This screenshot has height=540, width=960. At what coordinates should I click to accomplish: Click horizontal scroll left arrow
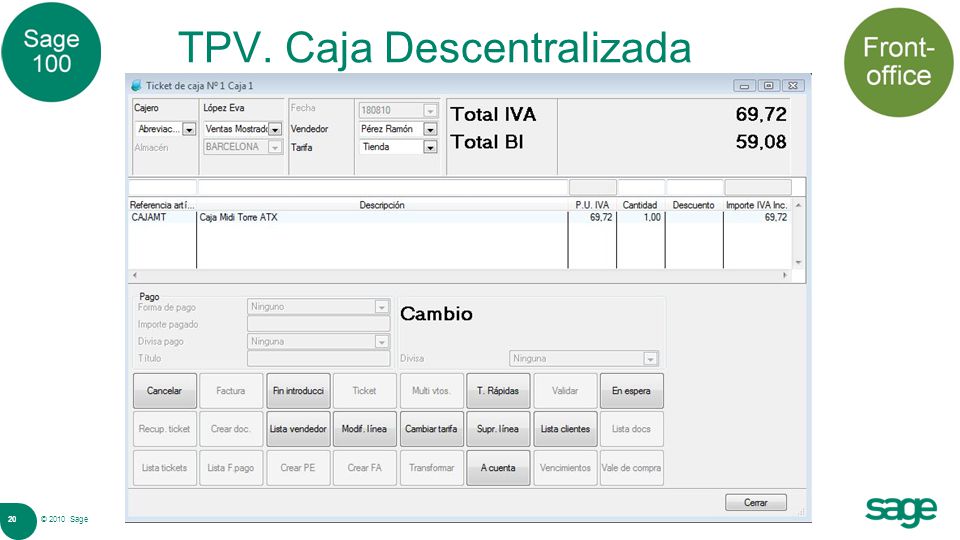pos(135,276)
